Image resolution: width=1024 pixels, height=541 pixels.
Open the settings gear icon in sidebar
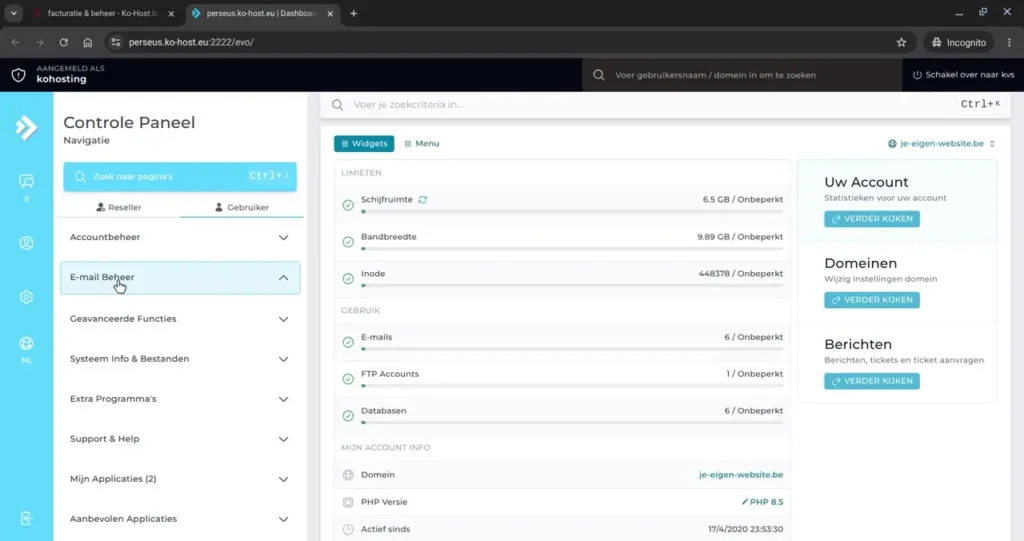point(26,297)
